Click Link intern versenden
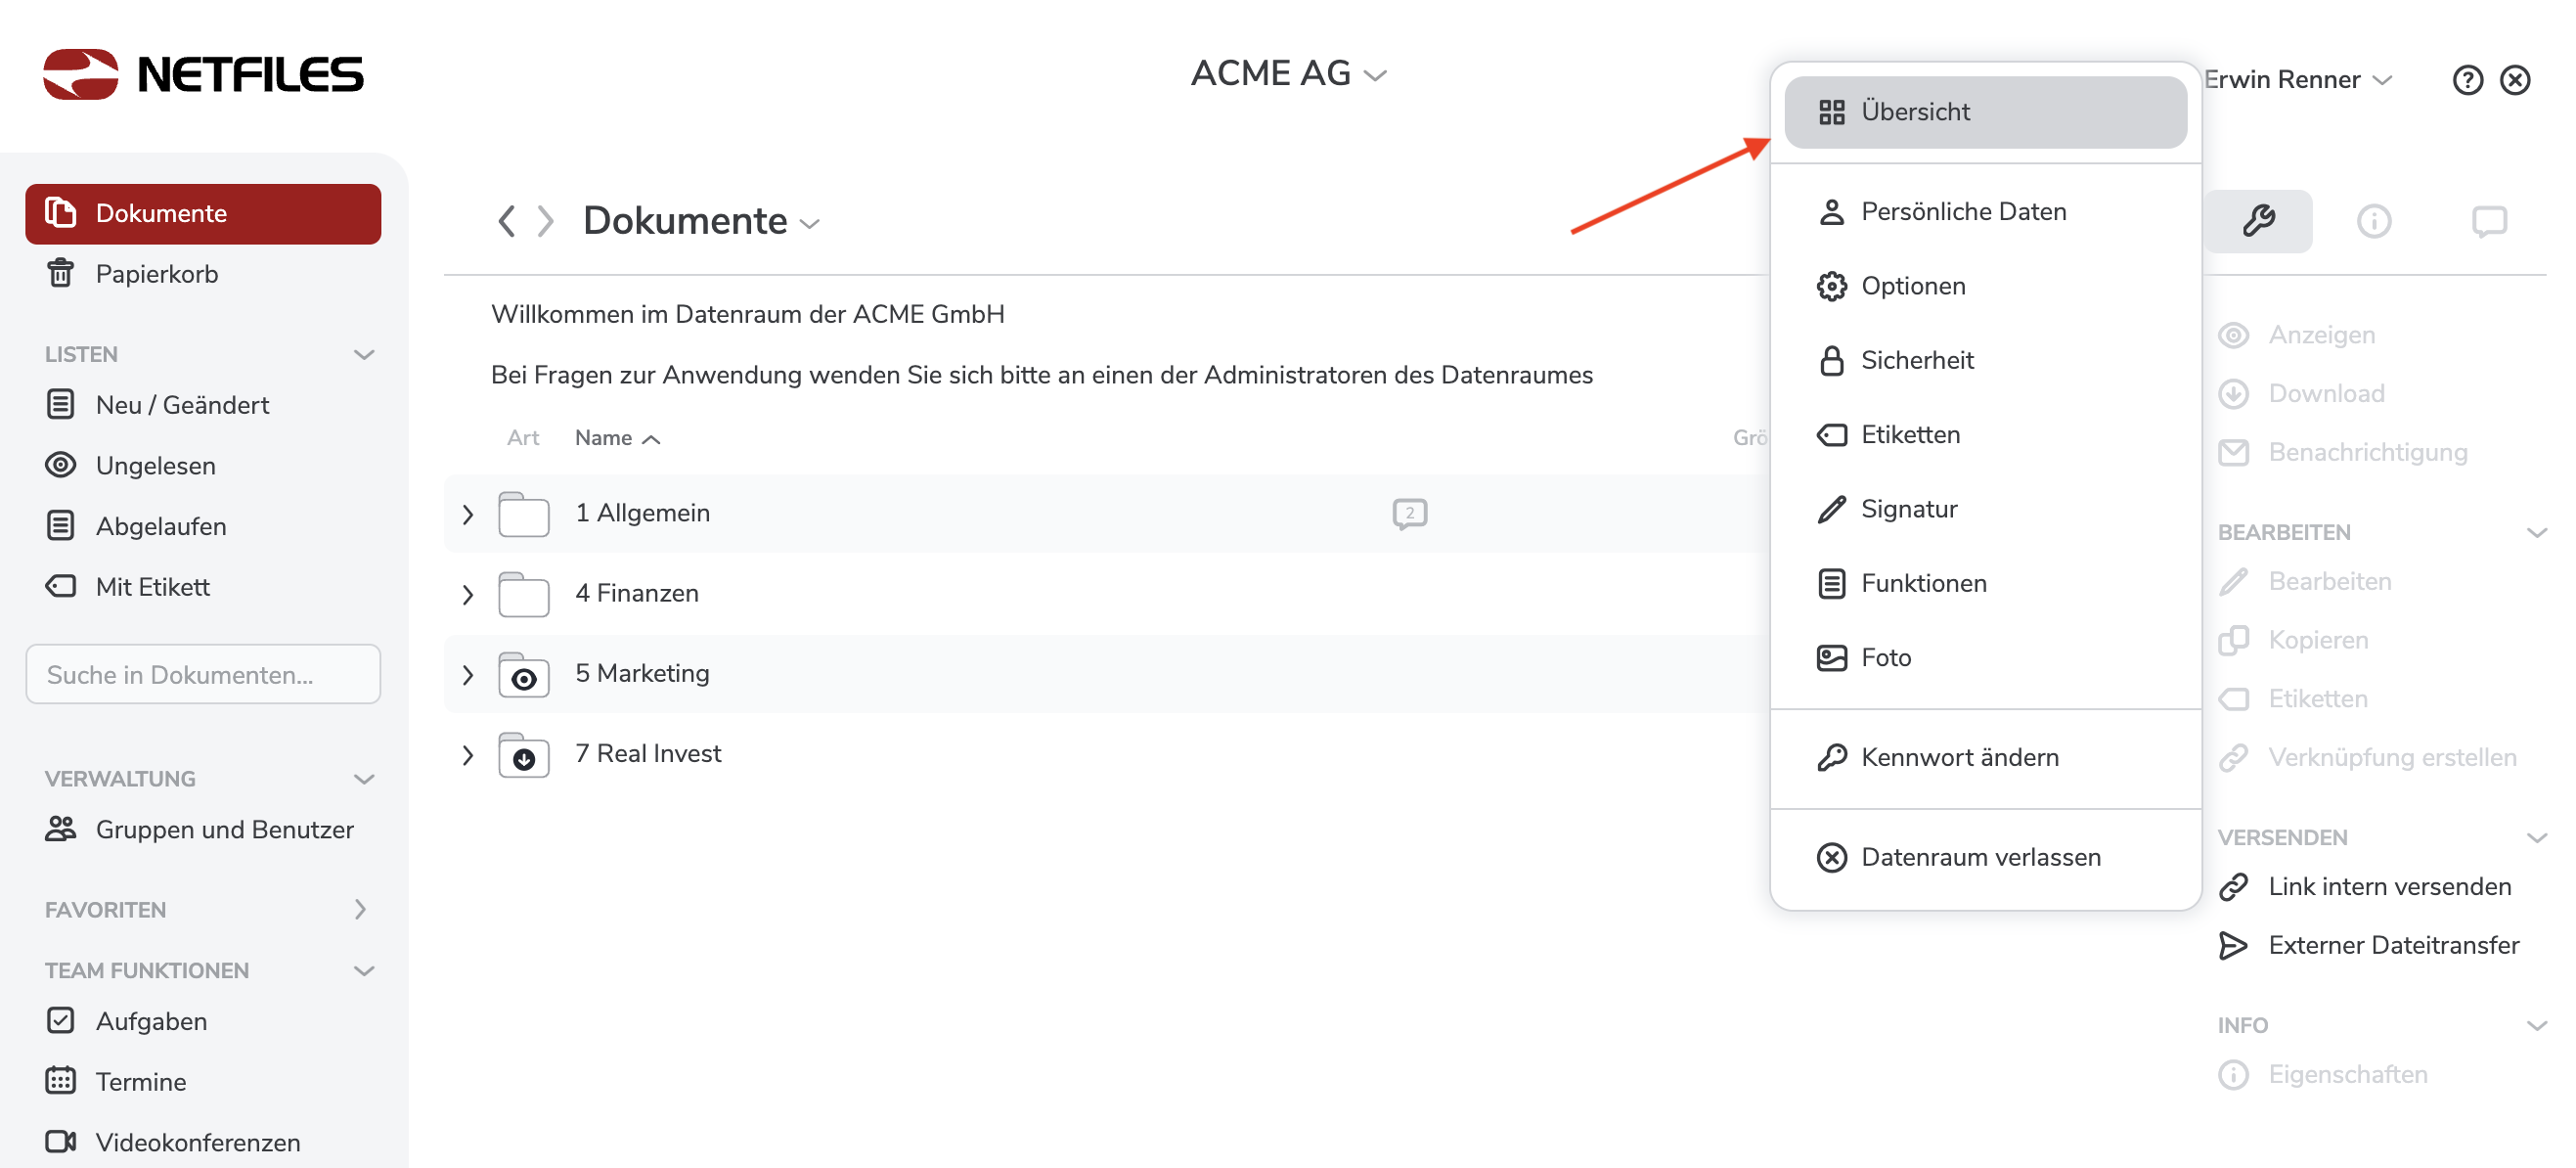Screen dimensions: 2576x1168 pyautogui.click(x=2388, y=887)
